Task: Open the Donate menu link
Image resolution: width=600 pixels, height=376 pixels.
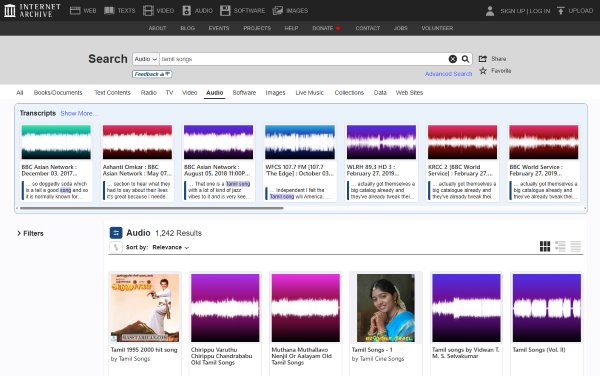Action: click(326, 28)
